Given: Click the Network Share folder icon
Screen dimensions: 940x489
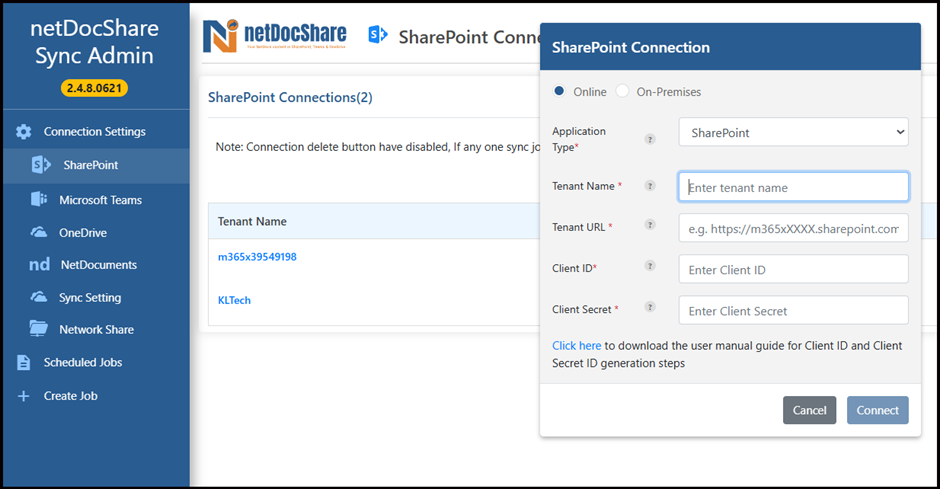Looking at the screenshot, I should 39,329.
